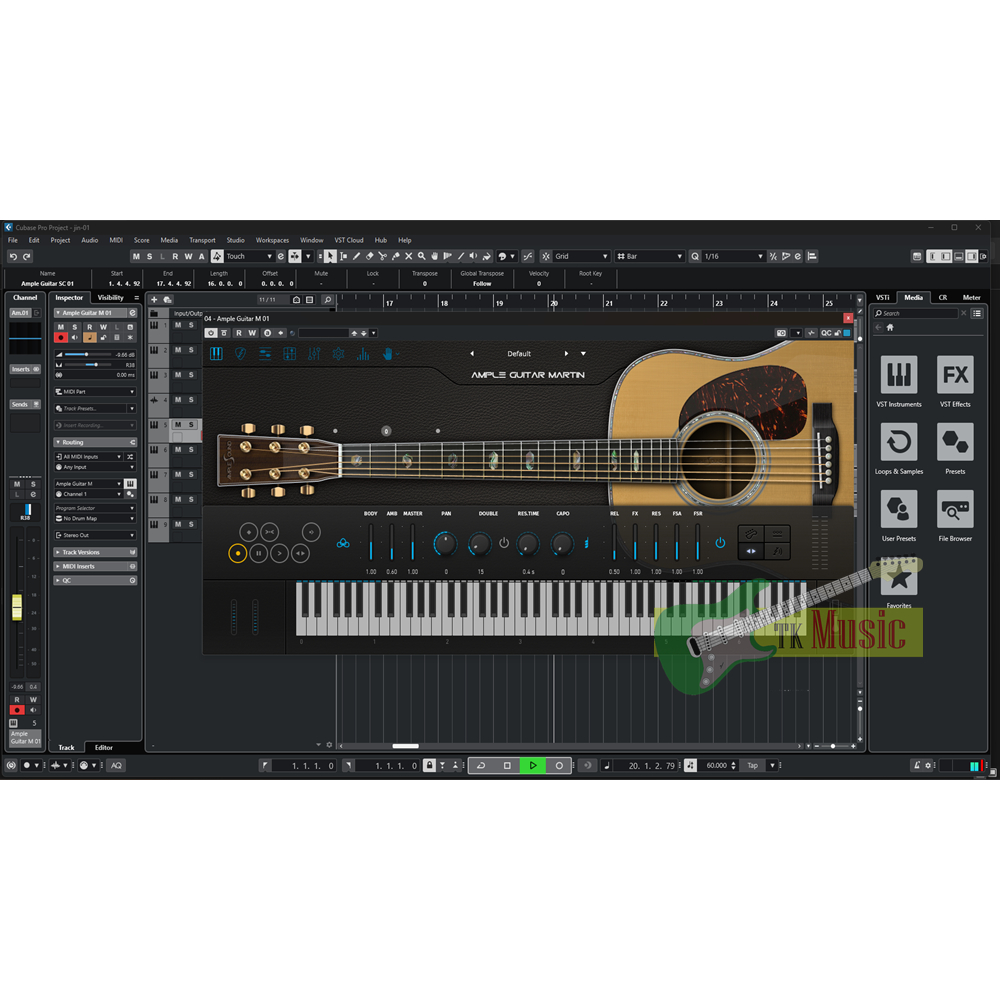1000x1000 pixels.
Task: Open the Grid snap type dropdown
Action: [581, 256]
